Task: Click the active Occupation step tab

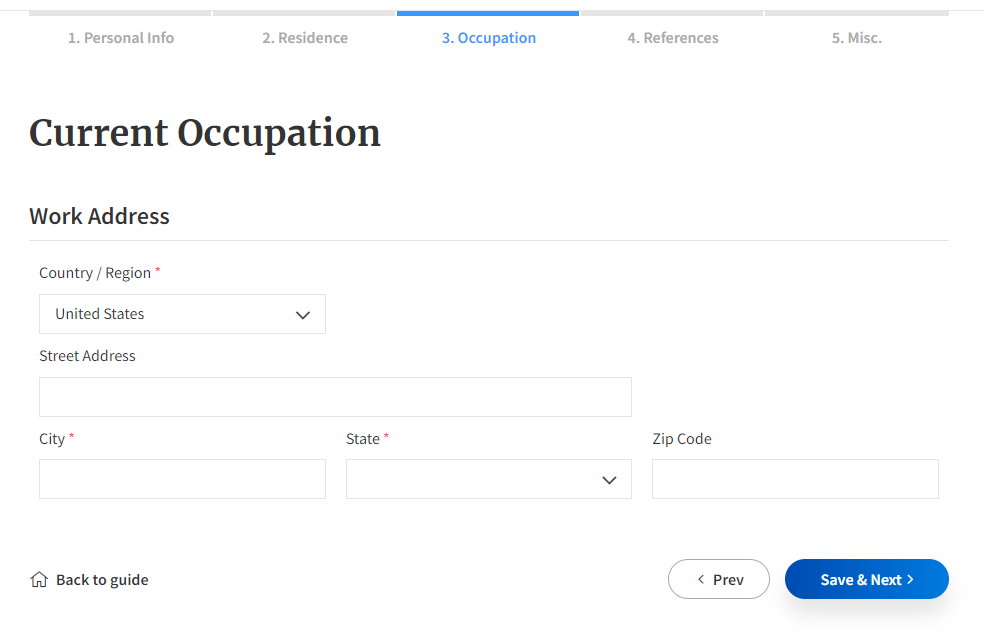Action: click(x=488, y=38)
